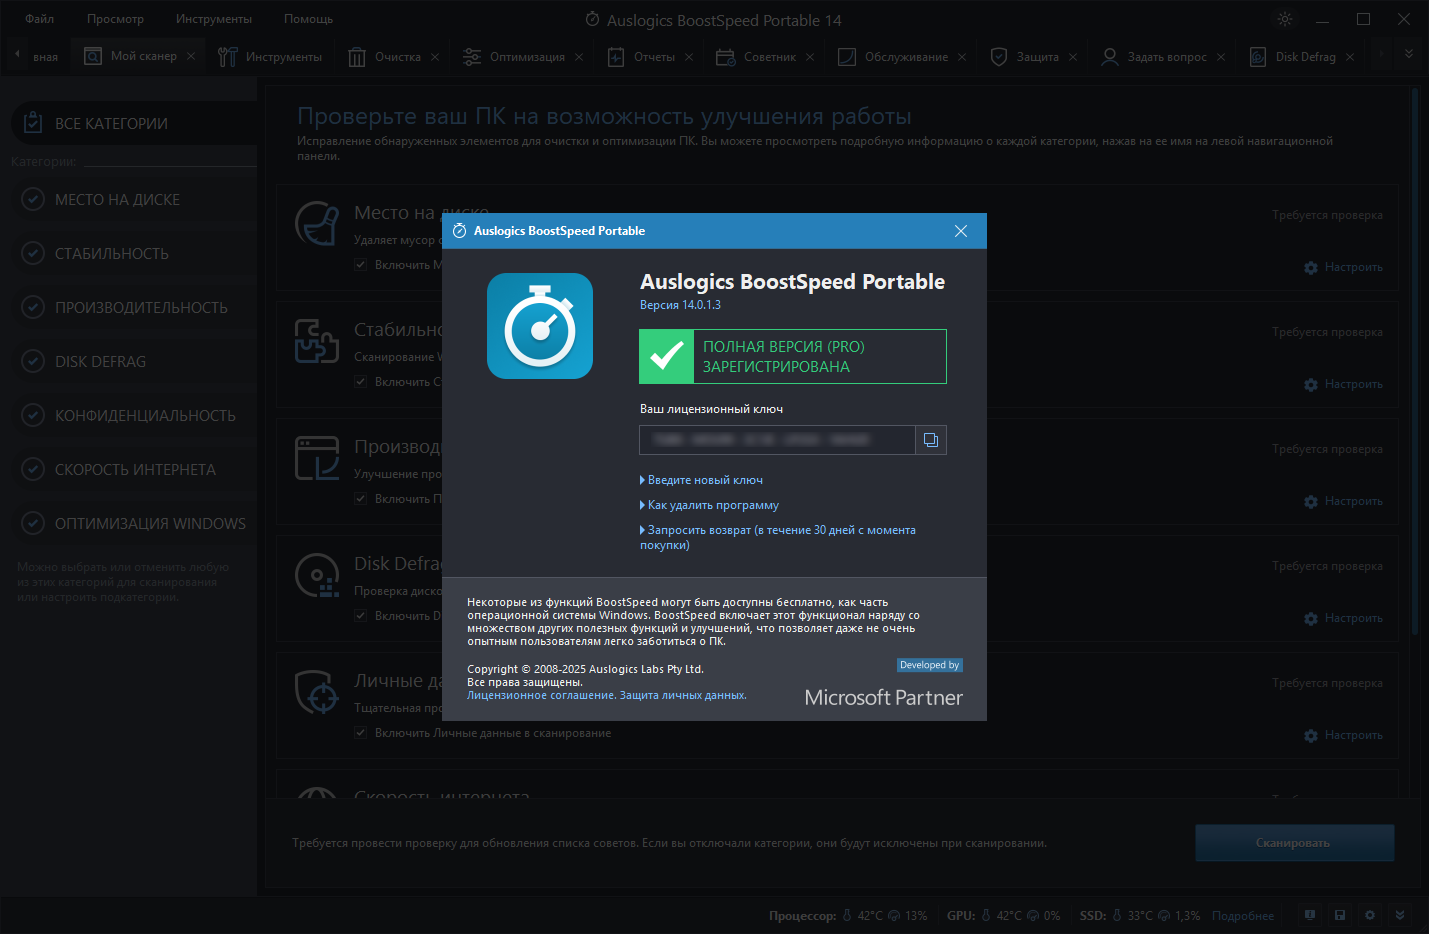Open the Просмотр menu
Image resolution: width=1429 pixels, height=934 pixels.
(x=115, y=19)
